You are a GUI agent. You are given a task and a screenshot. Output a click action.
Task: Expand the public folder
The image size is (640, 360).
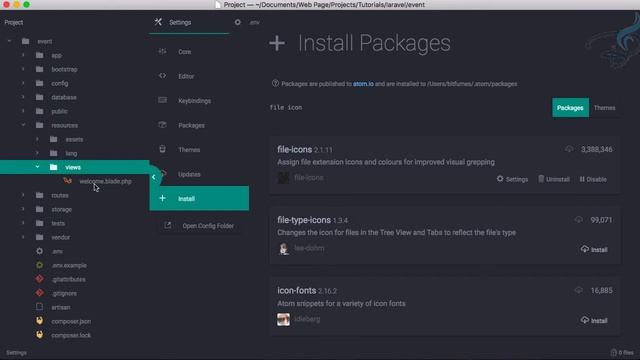point(23,111)
